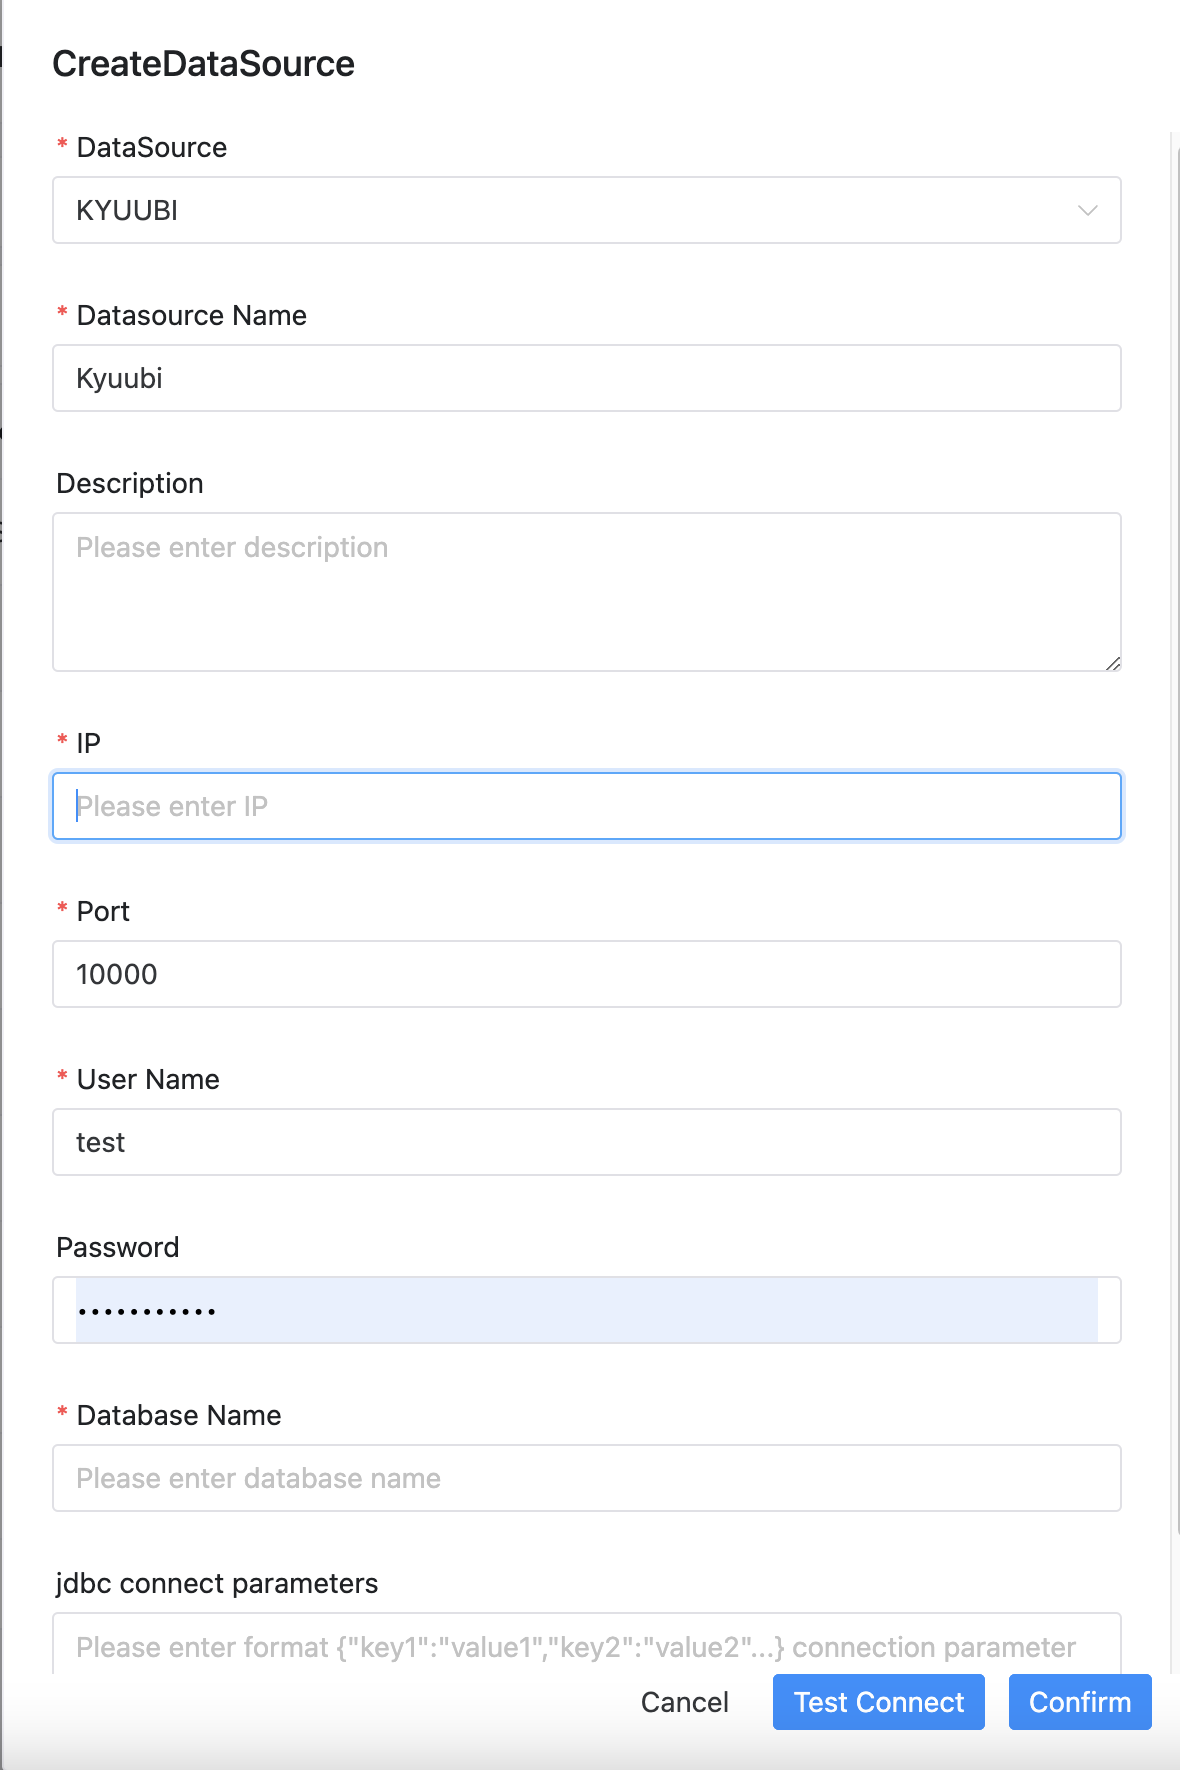Grab the Description textarea resize handle
Image resolution: width=1180 pixels, height=1770 pixels.
(1112, 662)
